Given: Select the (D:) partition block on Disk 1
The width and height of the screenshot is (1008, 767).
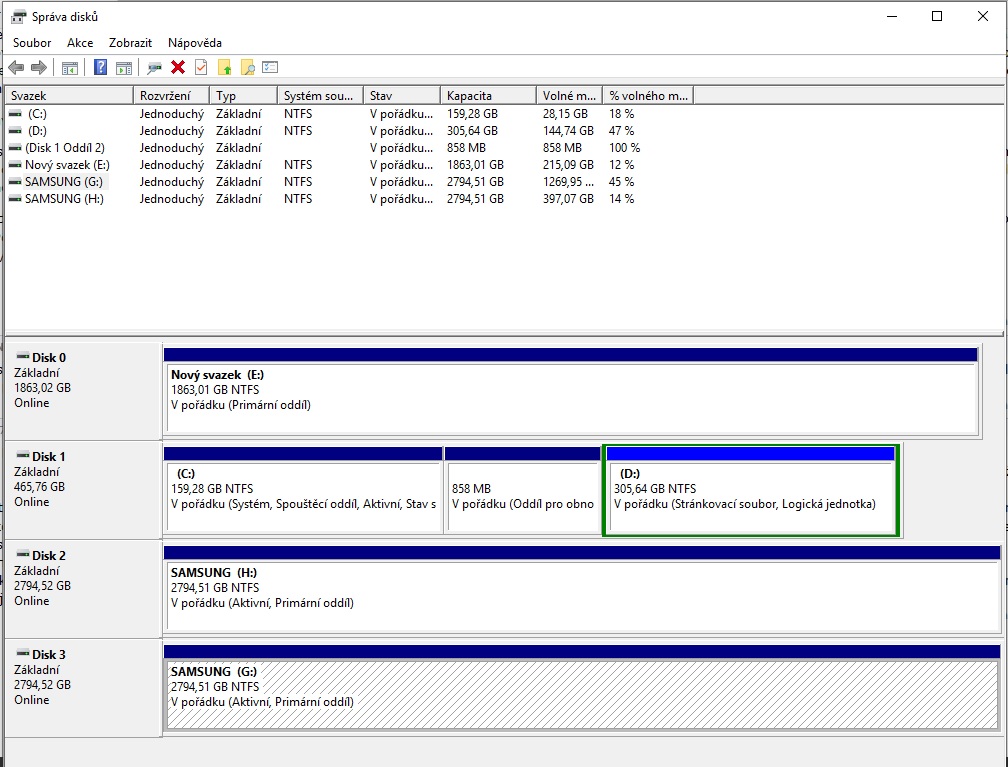Looking at the screenshot, I should tap(750, 490).
